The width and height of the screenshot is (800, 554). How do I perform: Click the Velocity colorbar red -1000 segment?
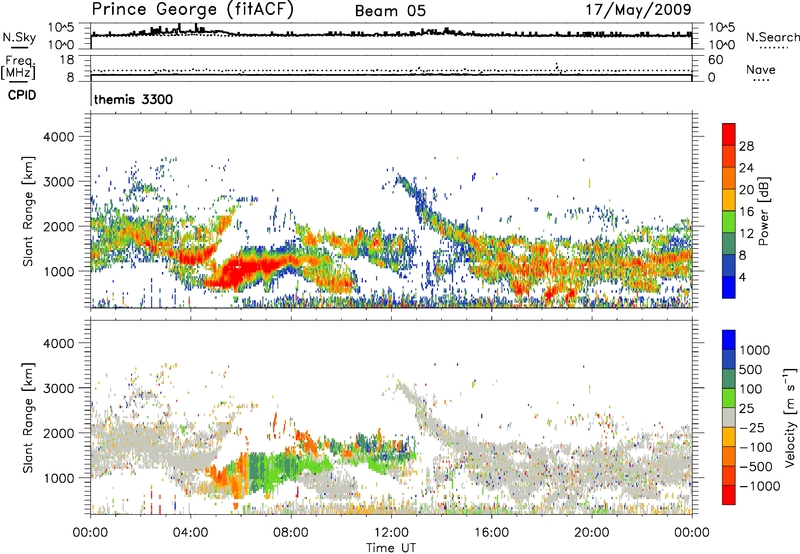pyautogui.click(x=729, y=495)
